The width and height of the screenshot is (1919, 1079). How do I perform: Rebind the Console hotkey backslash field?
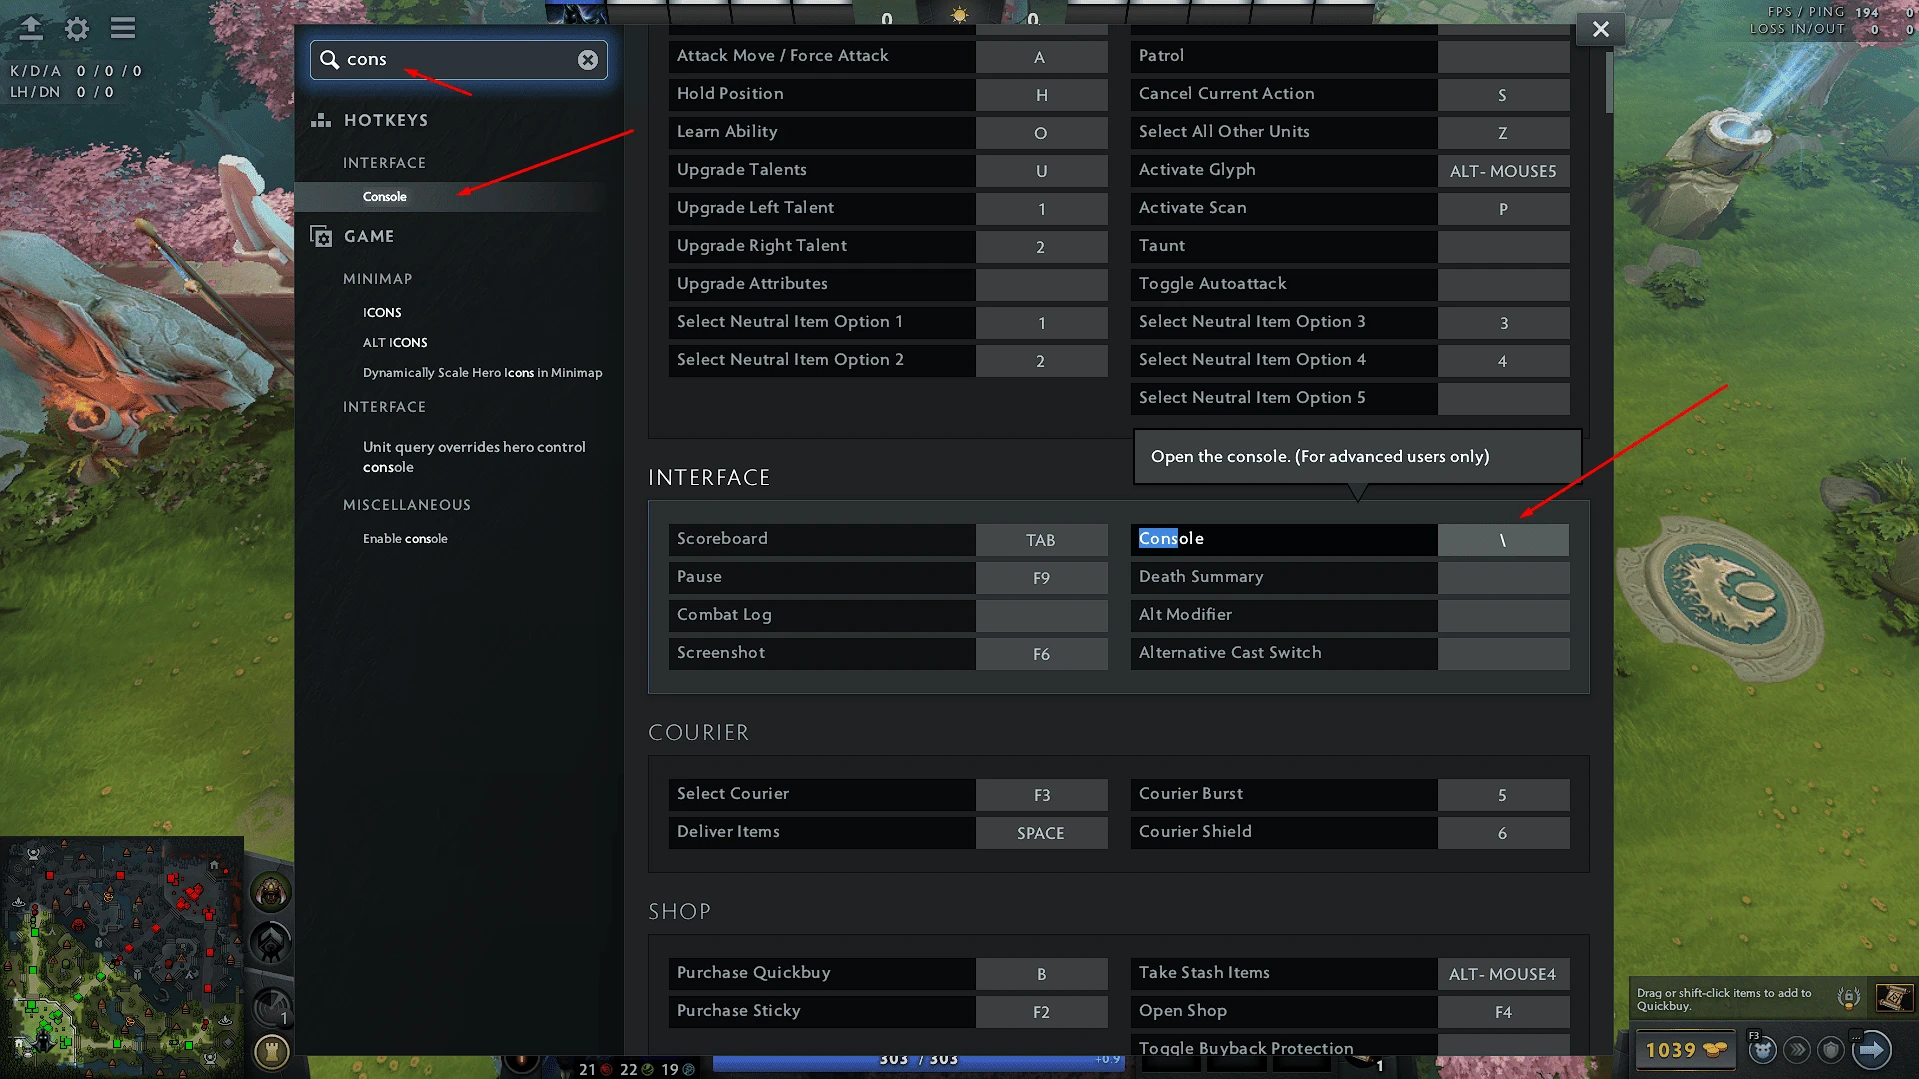coord(1503,540)
